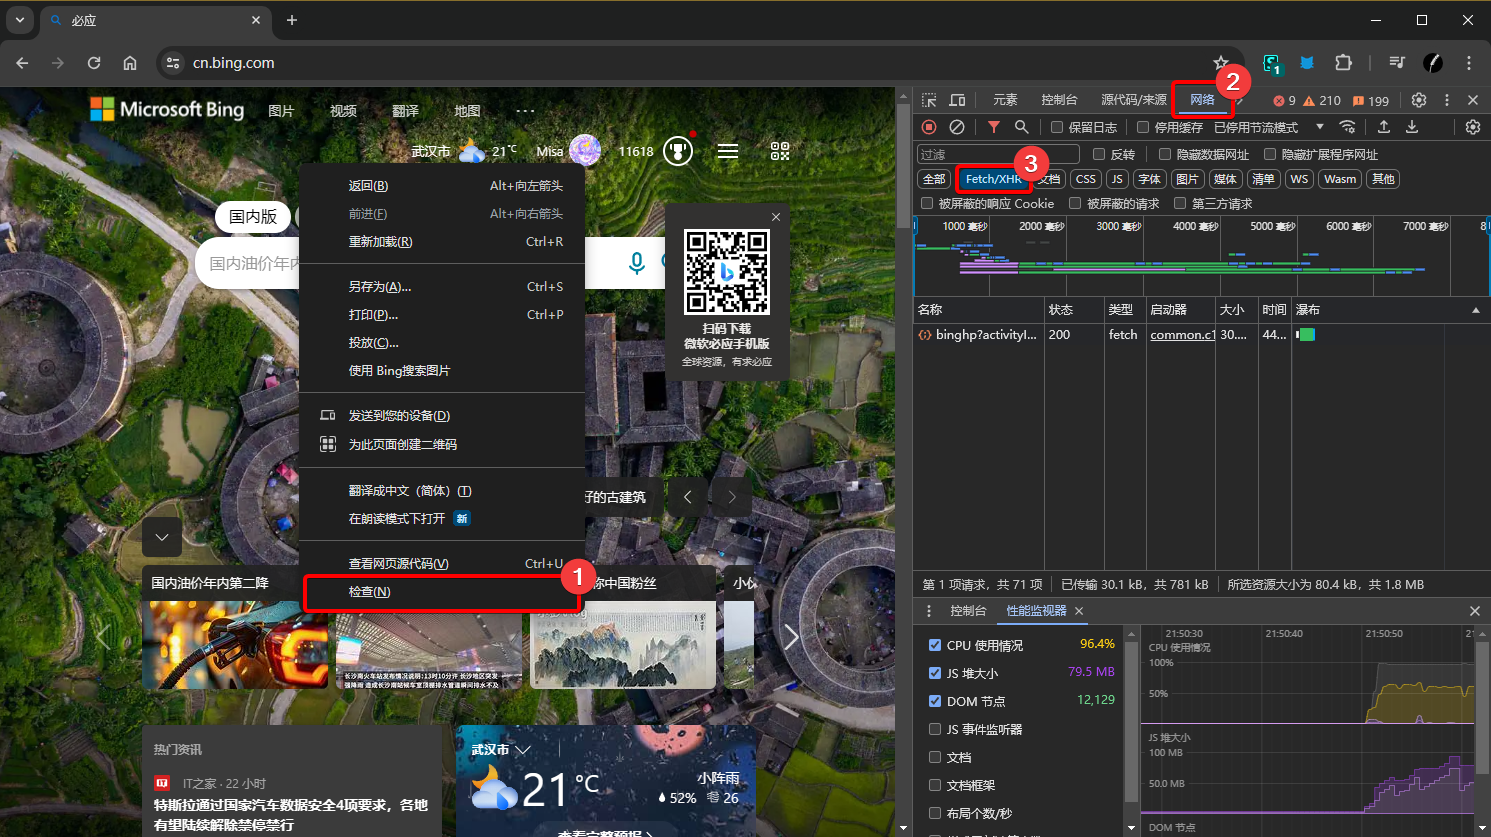Image resolution: width=1491 pixels, height=837 pixels.
Task: Click the red record network log button
Action: [929, 127]
